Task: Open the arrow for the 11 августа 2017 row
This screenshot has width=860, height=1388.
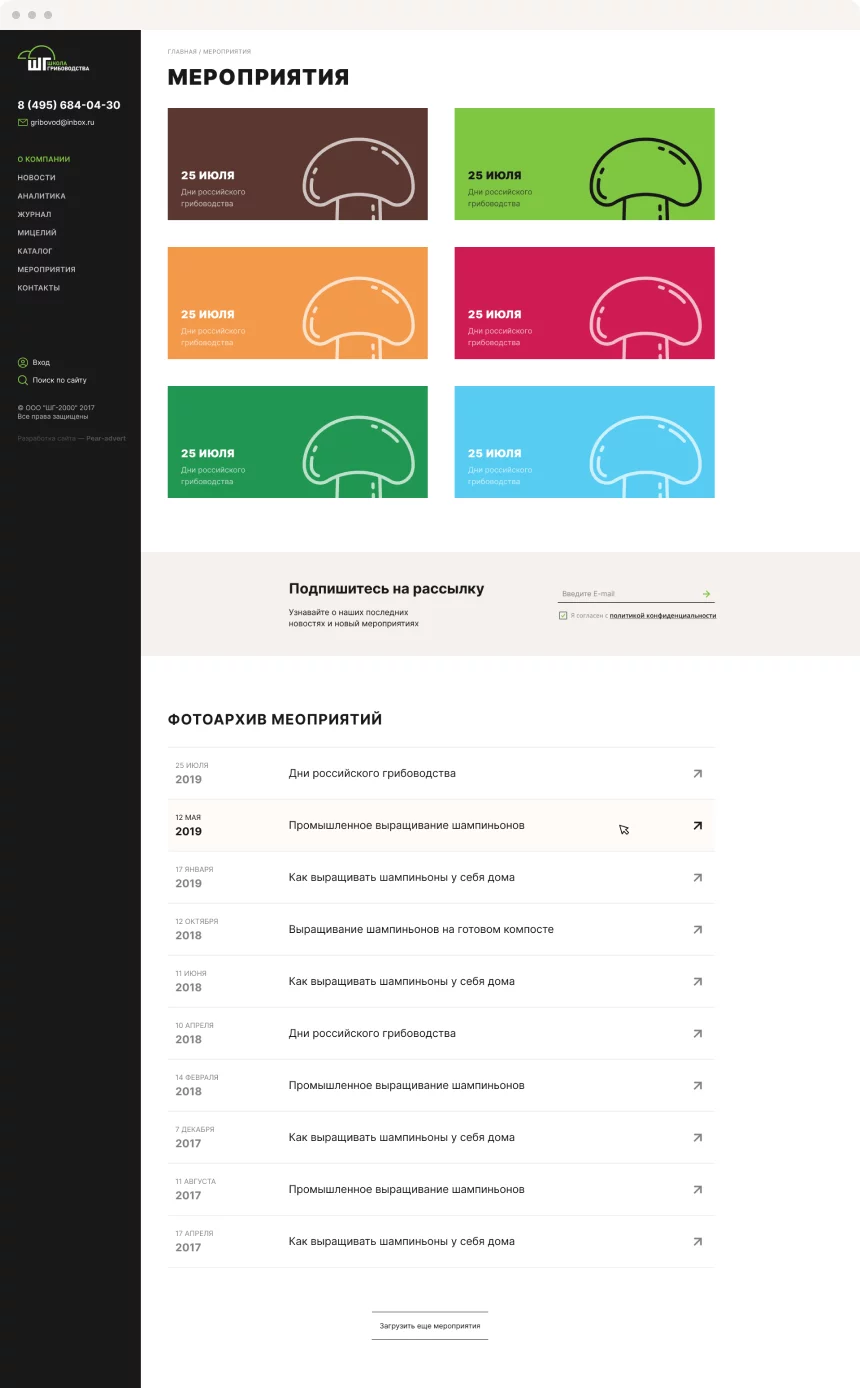Action: pos(698,1189)
